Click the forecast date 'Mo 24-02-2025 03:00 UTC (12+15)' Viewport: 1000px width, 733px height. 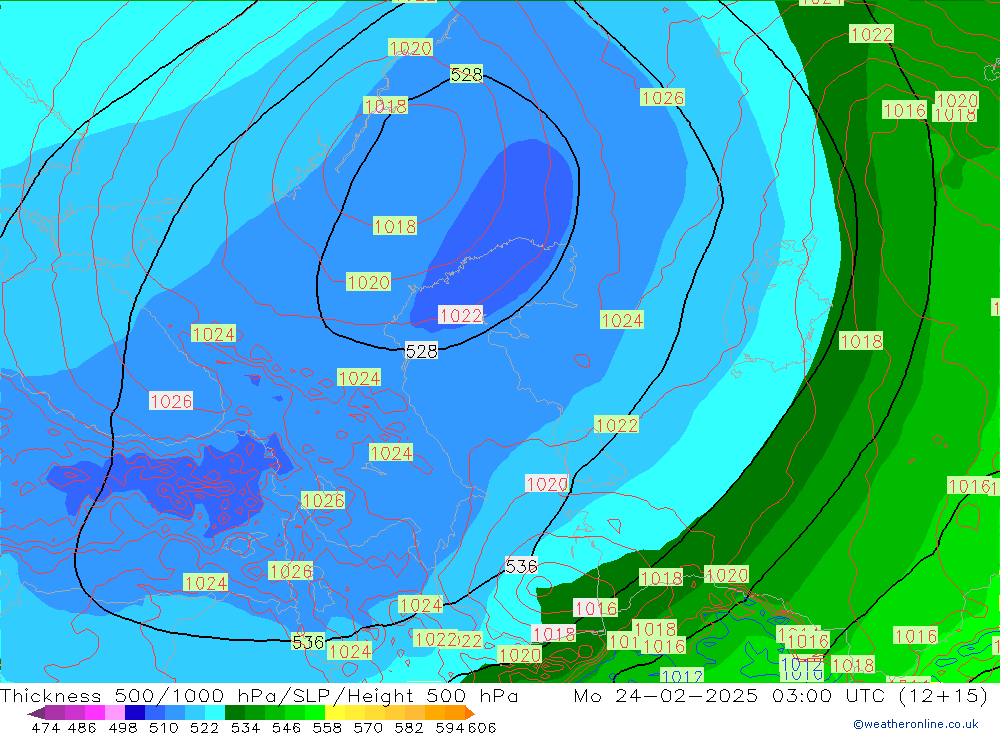pyautogui.click(x=780, y=695)
